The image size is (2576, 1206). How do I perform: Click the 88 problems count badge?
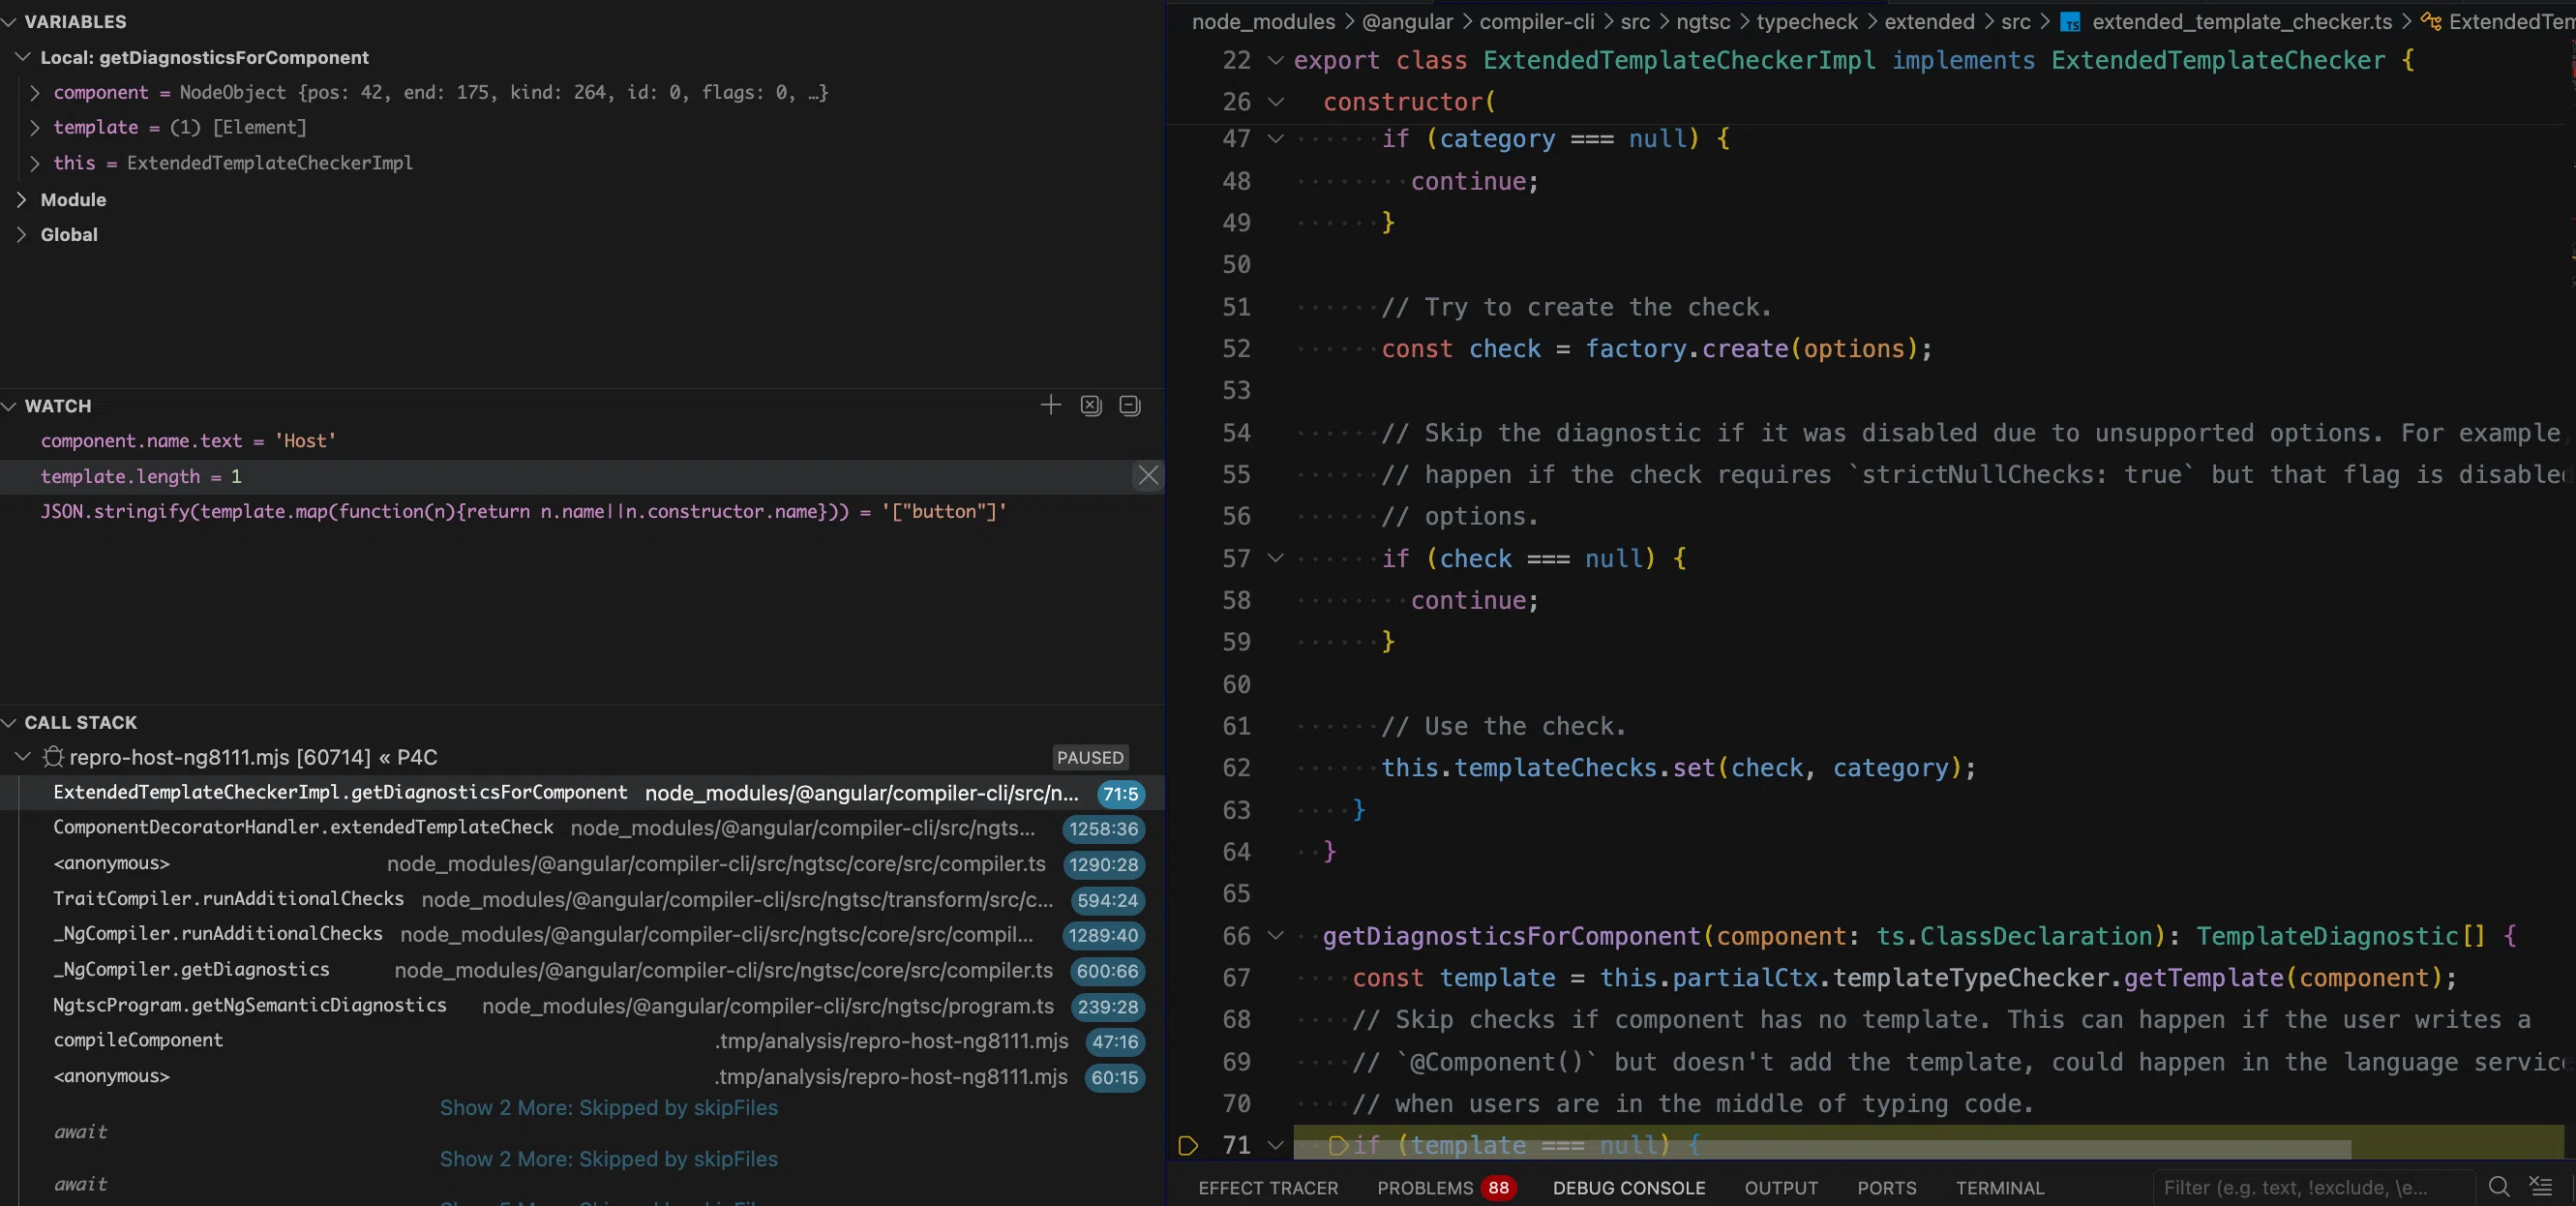pyautogui.click(x=1498, y=1188)
